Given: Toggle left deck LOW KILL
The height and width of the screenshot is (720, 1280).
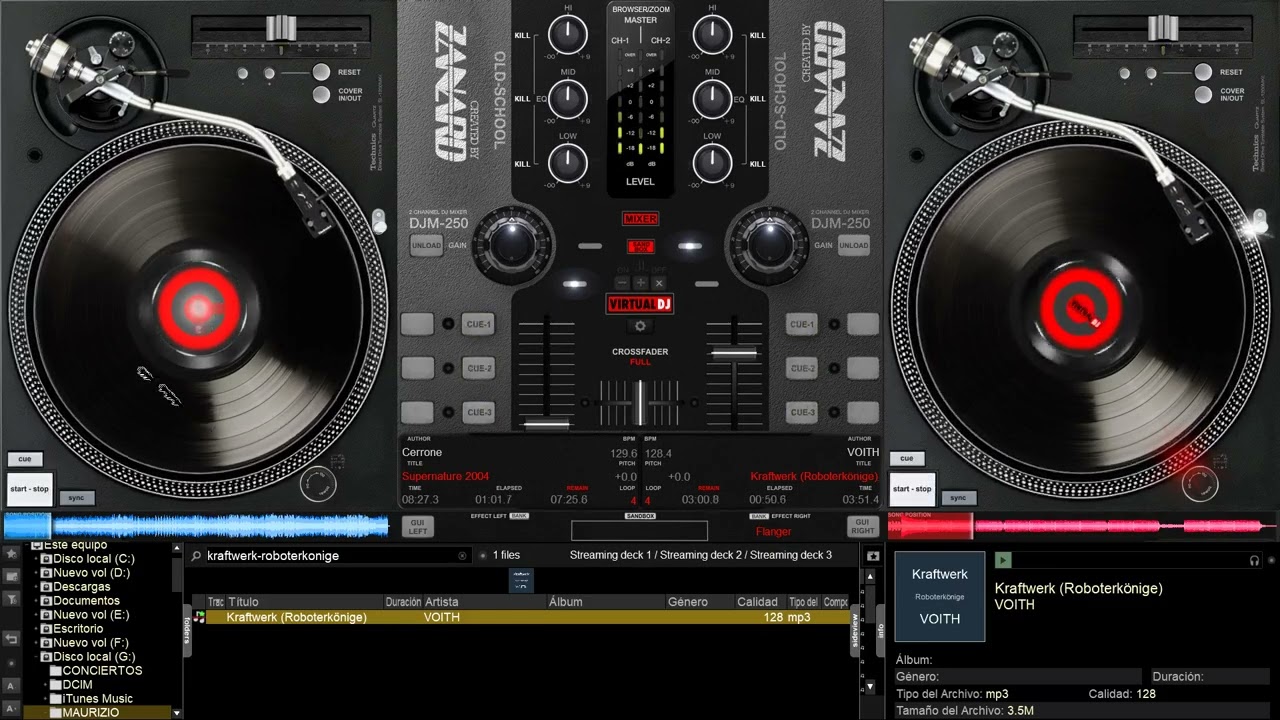Looking at the screenshot, I should [522, 164].
